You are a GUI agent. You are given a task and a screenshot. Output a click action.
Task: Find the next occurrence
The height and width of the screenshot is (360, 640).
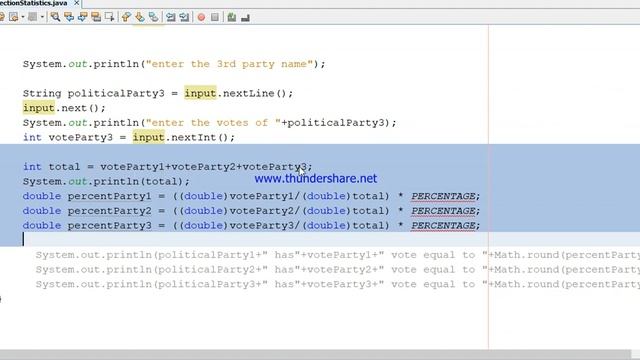[82, 17]
